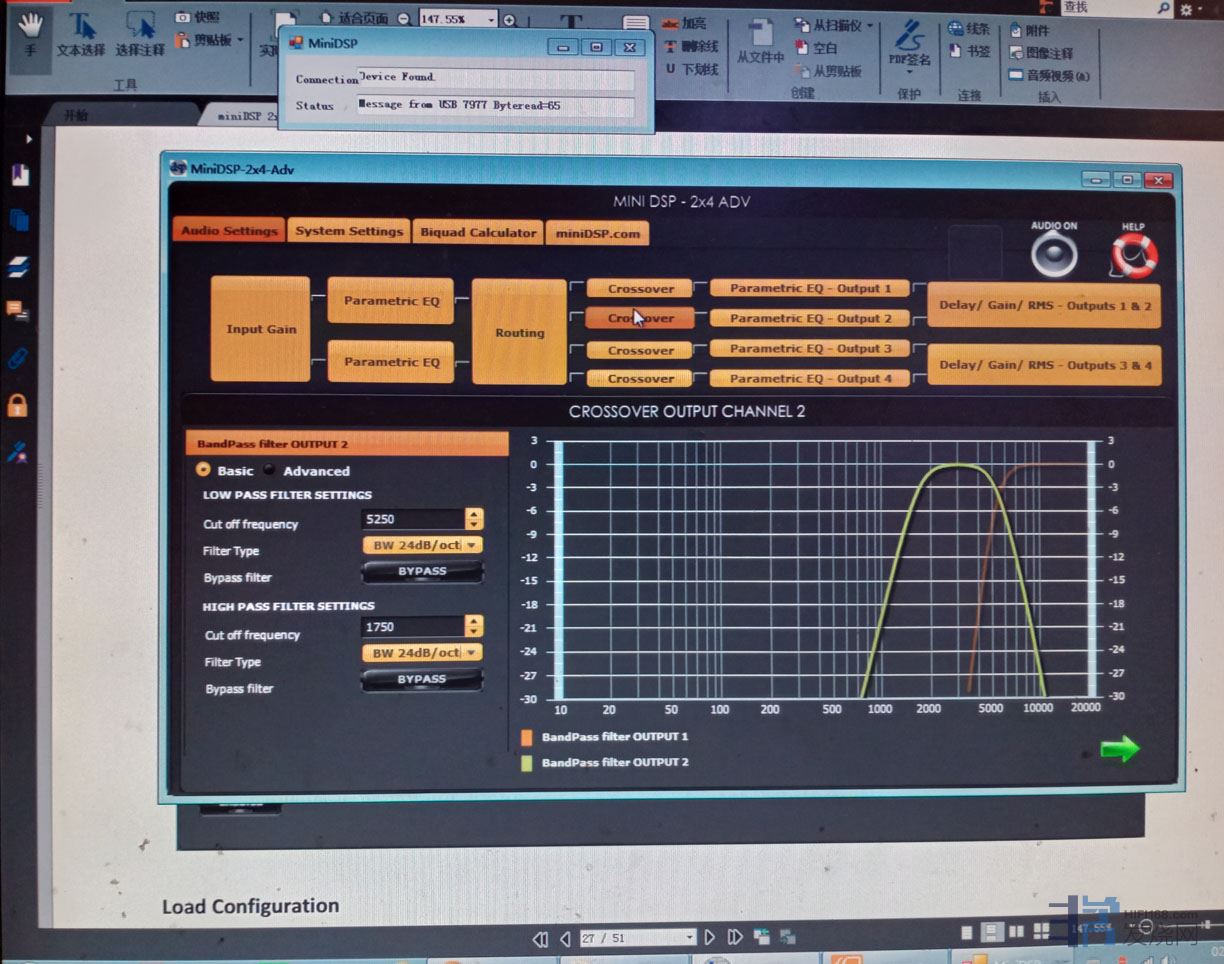
Task: Toggle Bypass for the low pass filter
Action: coord(422,572)
